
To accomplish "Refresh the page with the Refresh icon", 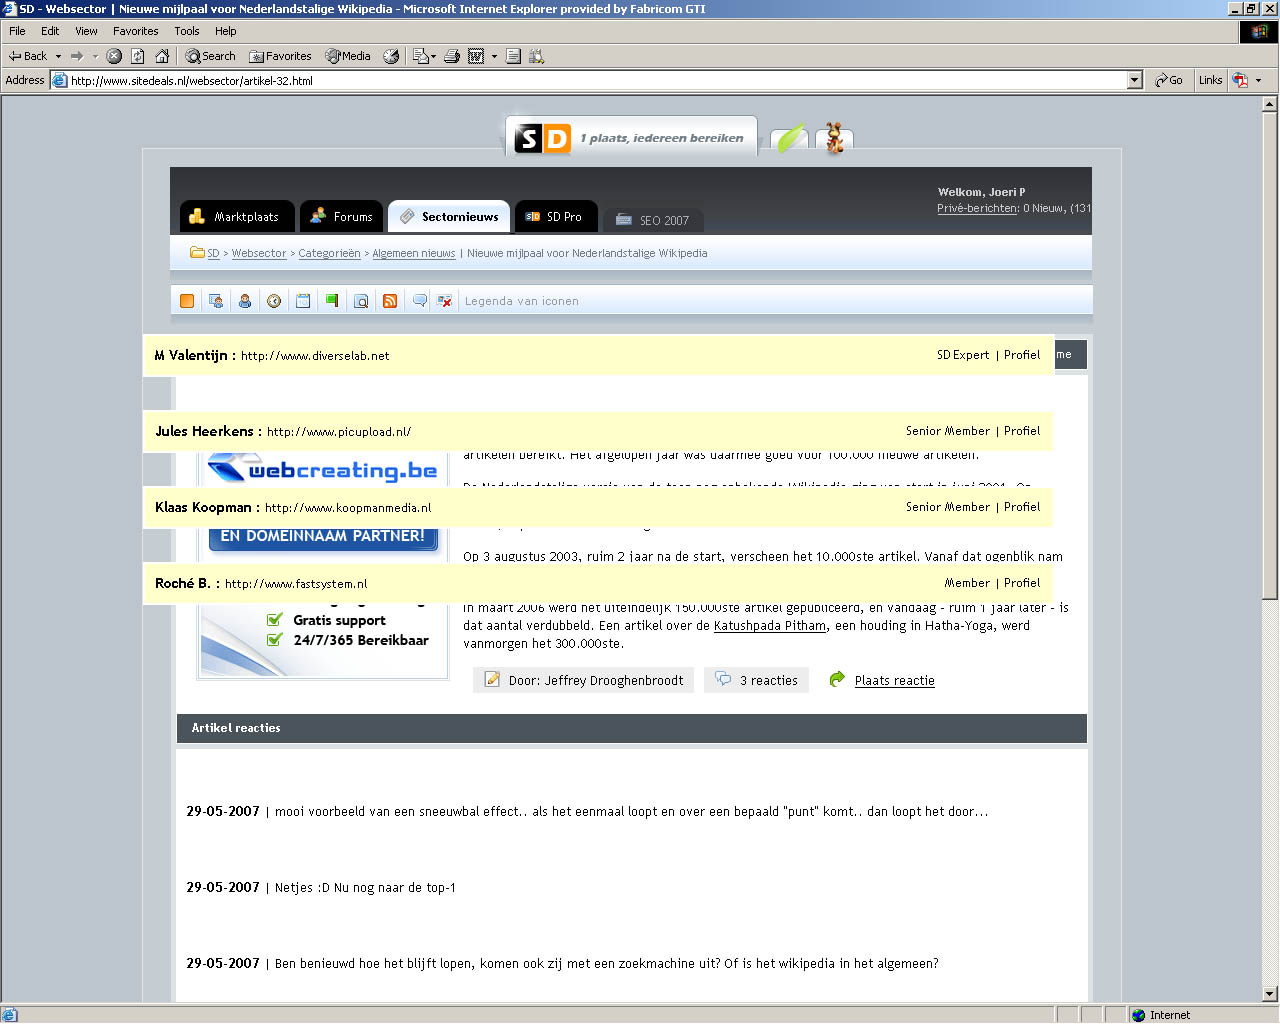I will tap(138, 56).
